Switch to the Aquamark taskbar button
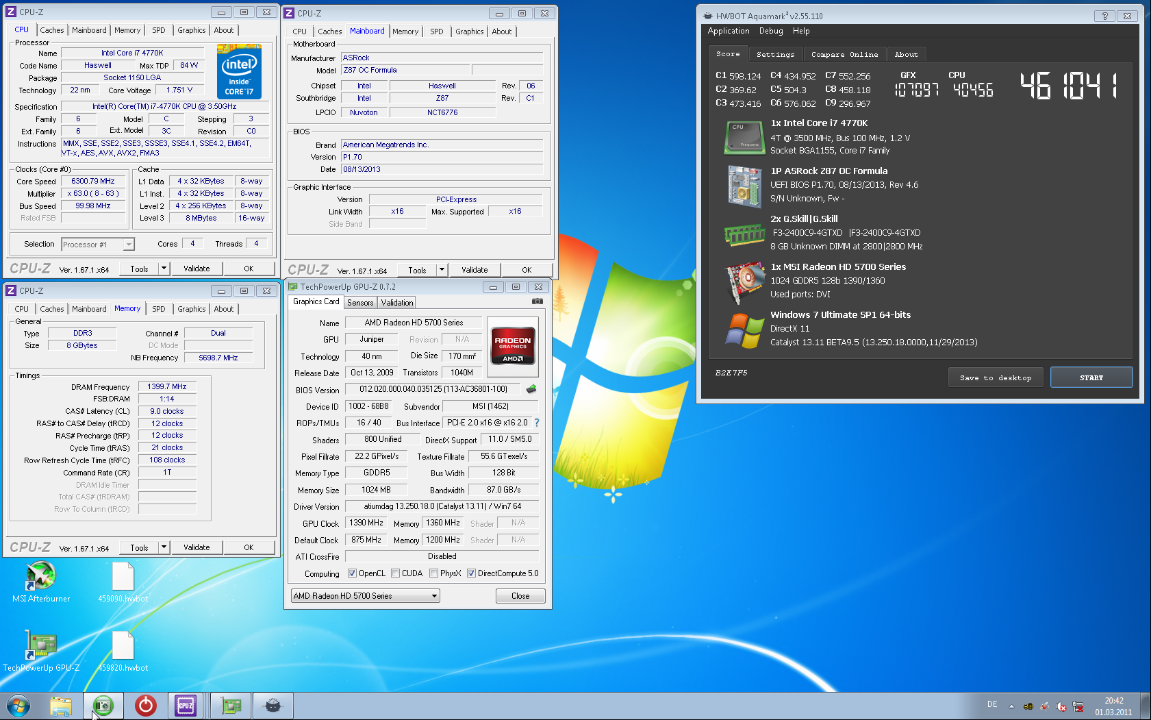The image size is (1151, 720). coord(273,706)
